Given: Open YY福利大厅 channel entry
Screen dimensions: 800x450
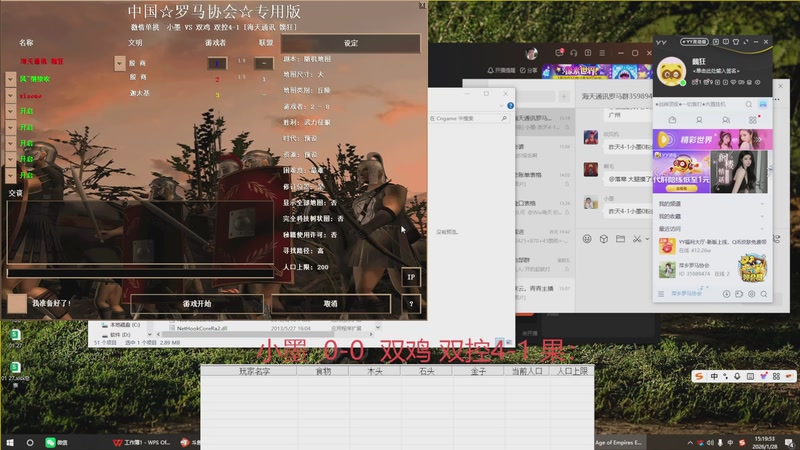Looking at the screenshot, I should click(712, 246).
